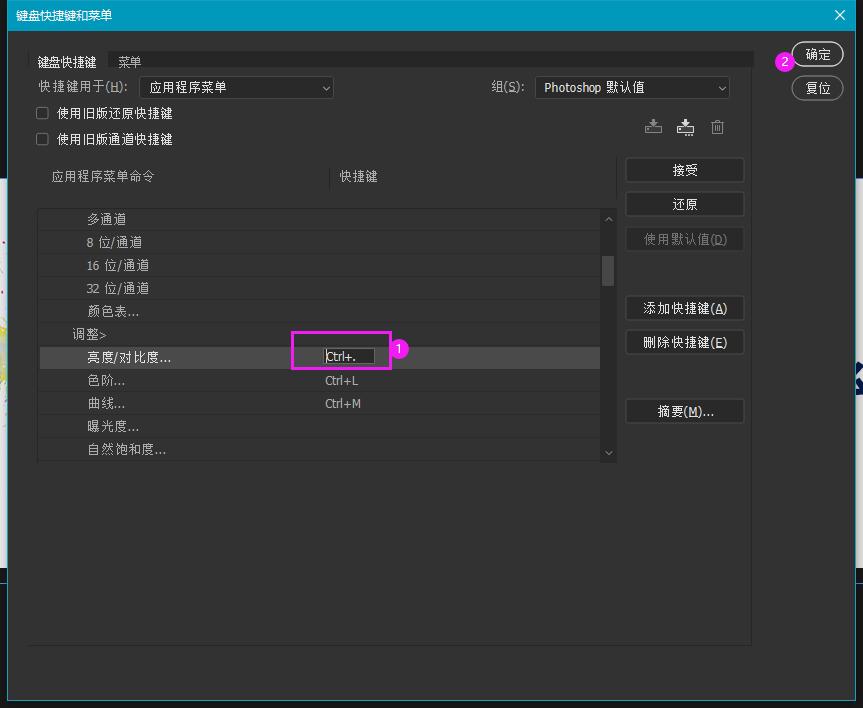This screenshot has width=863, height=708.
Task: Select the 色阶... row
Action: 320,380
